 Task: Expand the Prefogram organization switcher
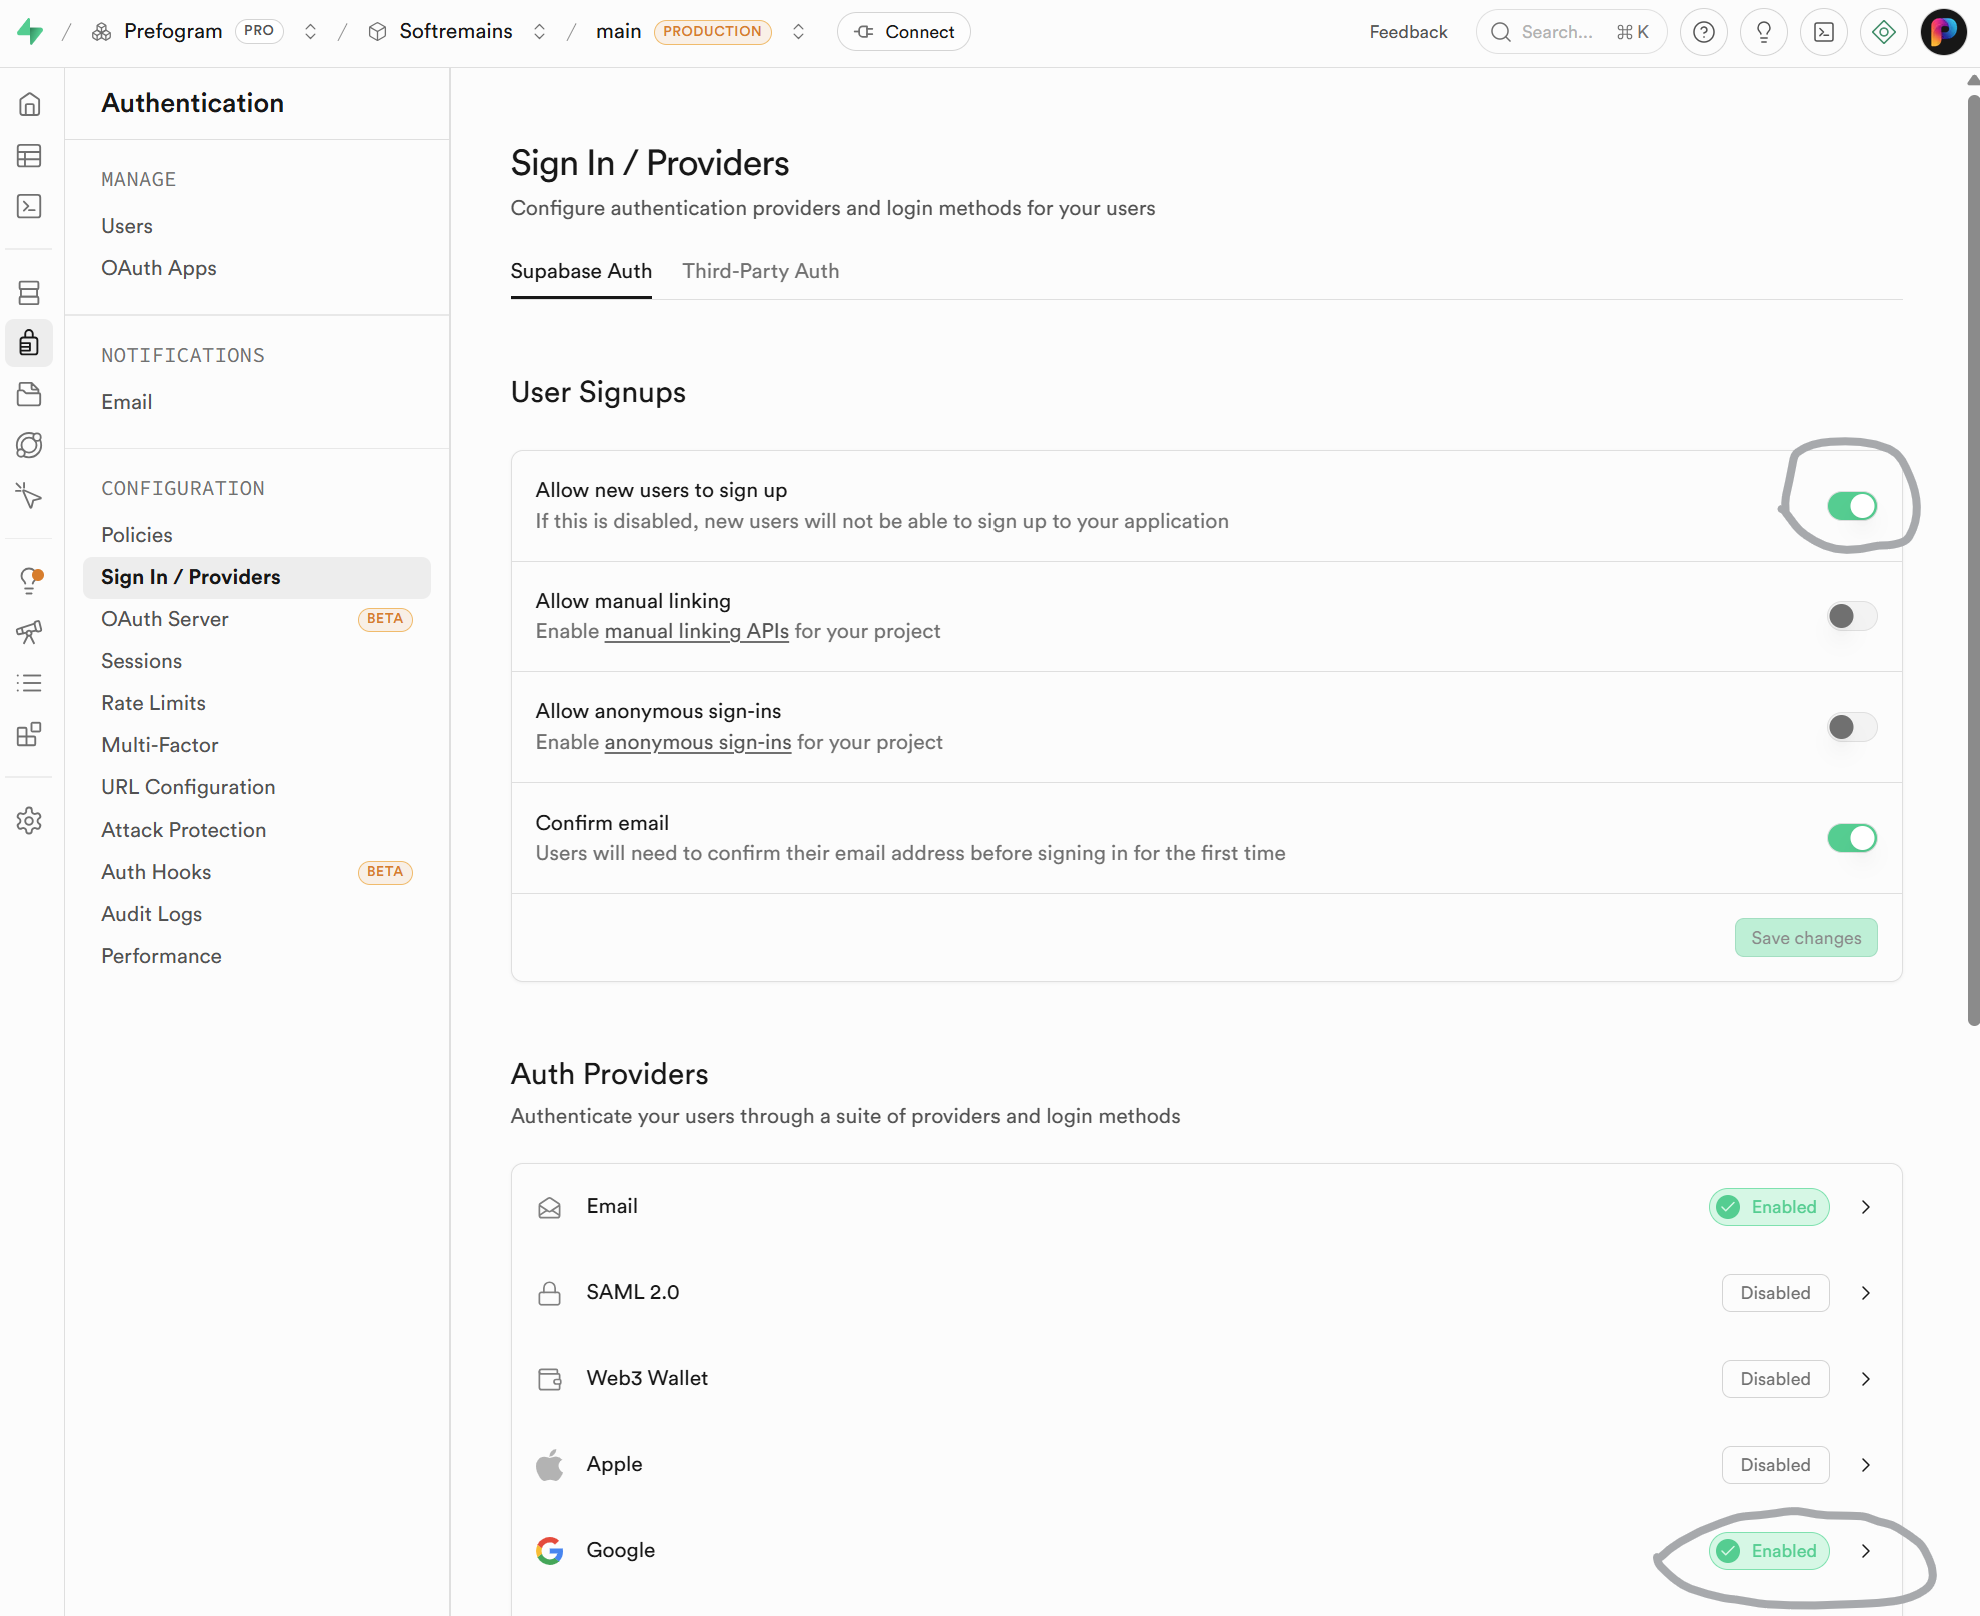coord(310,32)
